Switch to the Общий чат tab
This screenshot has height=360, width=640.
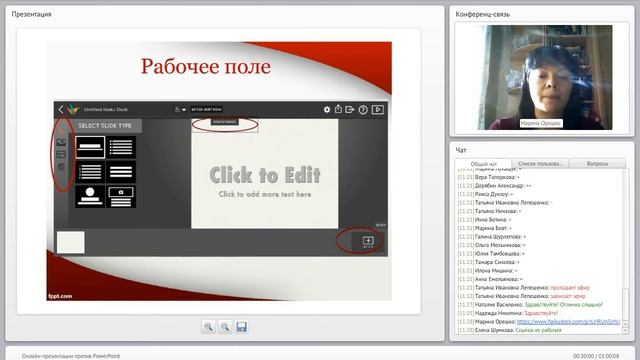point(484,164)
